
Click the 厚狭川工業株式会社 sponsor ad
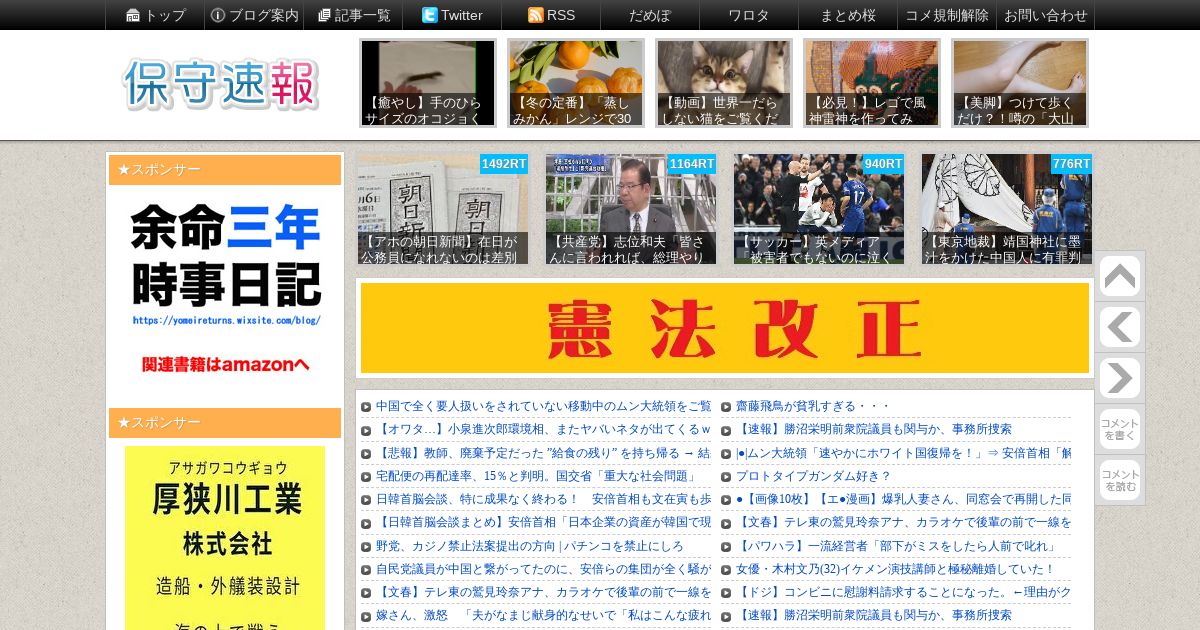225,538
